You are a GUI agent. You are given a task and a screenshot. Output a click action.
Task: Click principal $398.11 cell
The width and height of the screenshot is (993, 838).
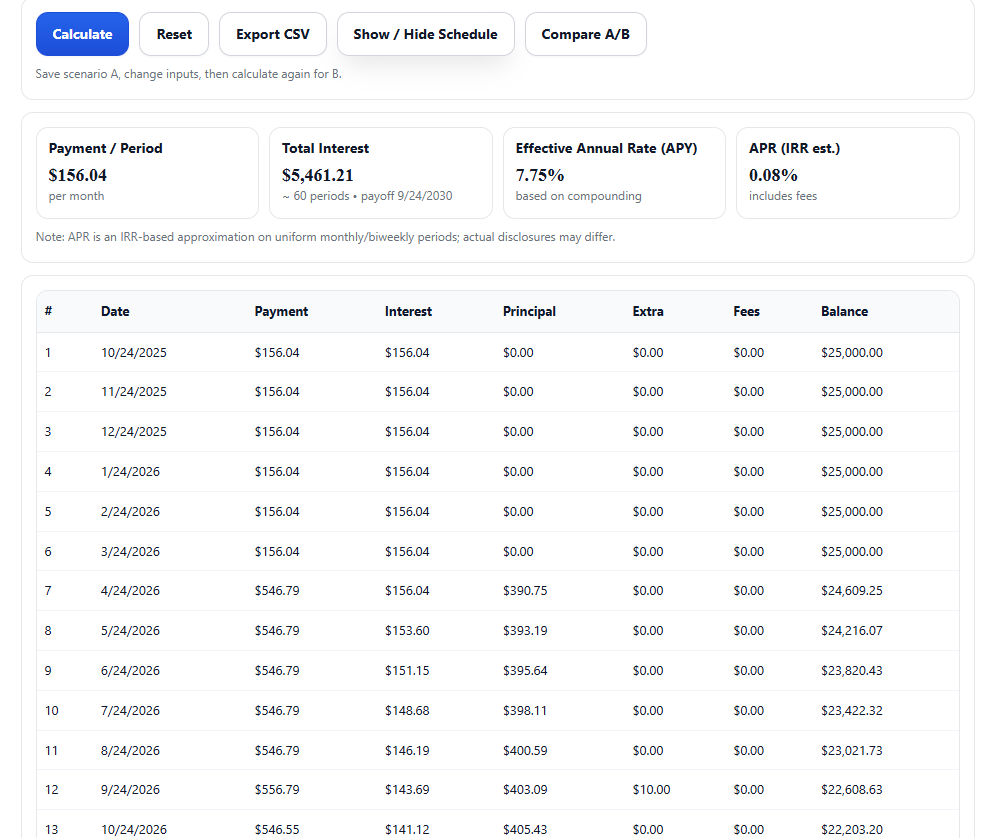pos(525,710)
